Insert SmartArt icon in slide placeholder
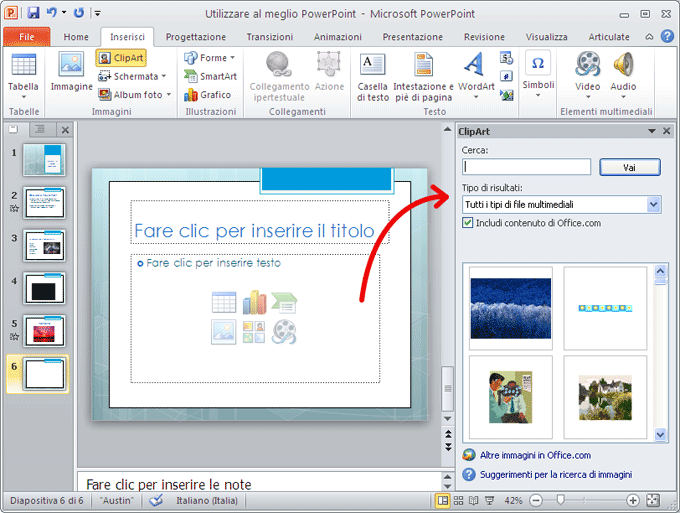 coord(284,302)
